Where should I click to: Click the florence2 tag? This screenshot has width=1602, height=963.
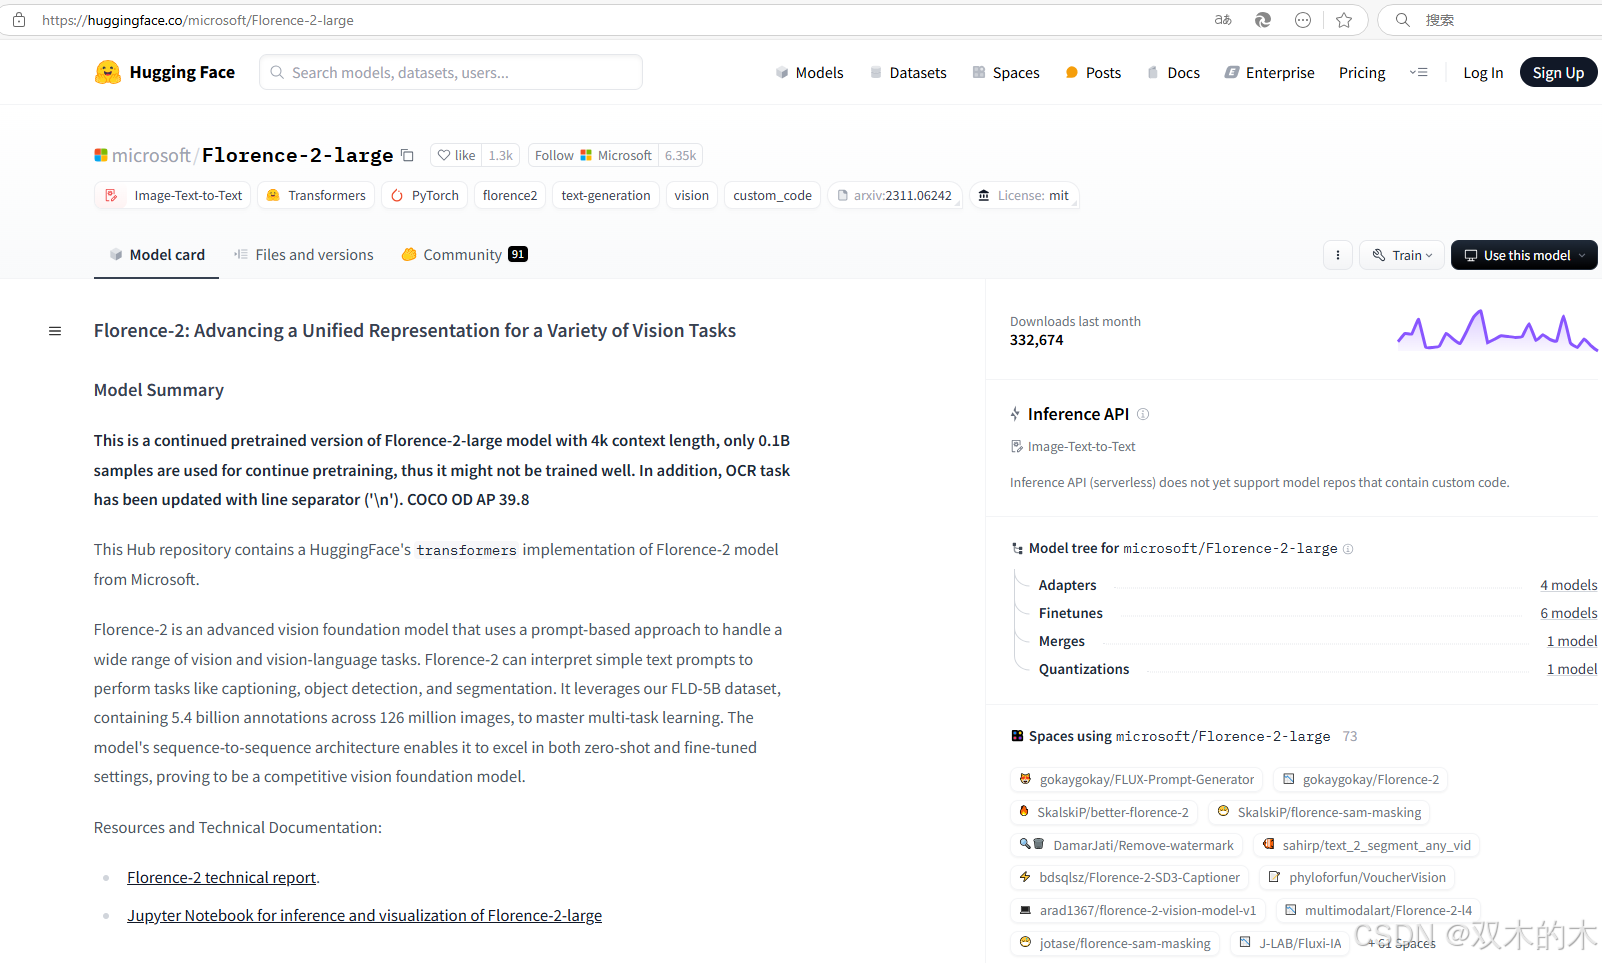[x=510, y=195]
